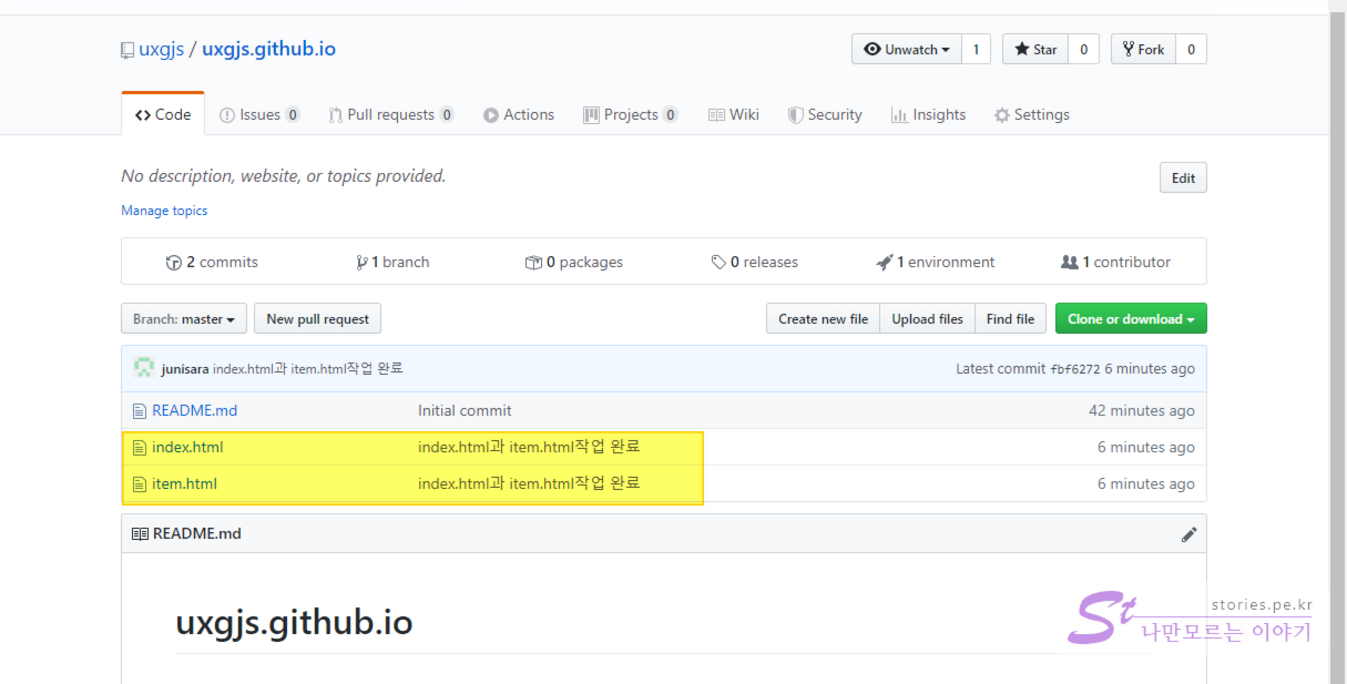This screenshot has width=1347, height=684.
Task: Click the README.md file icon in the file list
Action: click(x=140, y=411)
